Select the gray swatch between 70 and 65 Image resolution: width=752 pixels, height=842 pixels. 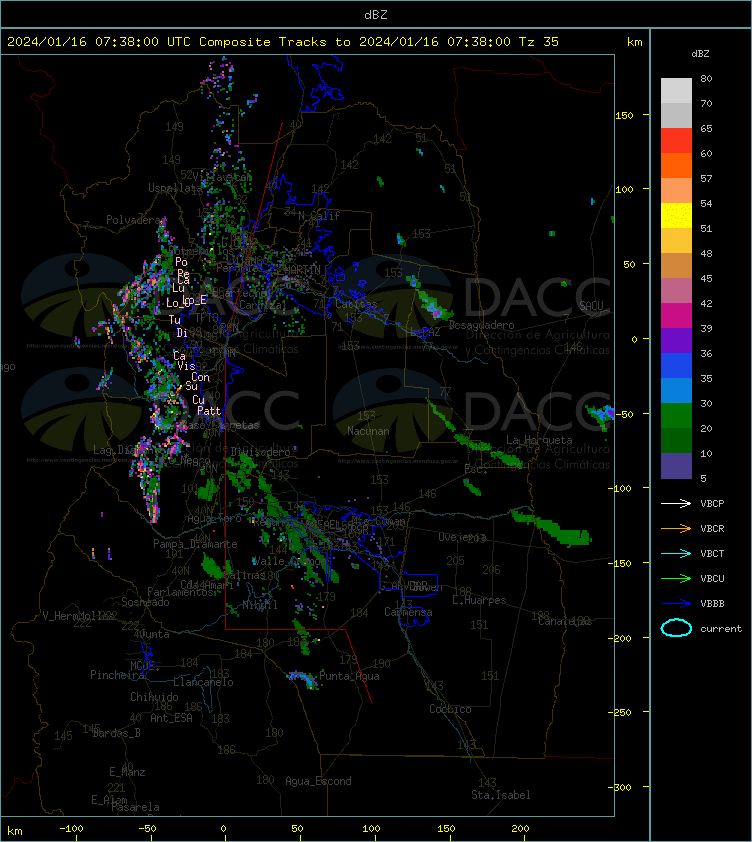[676, 115]
